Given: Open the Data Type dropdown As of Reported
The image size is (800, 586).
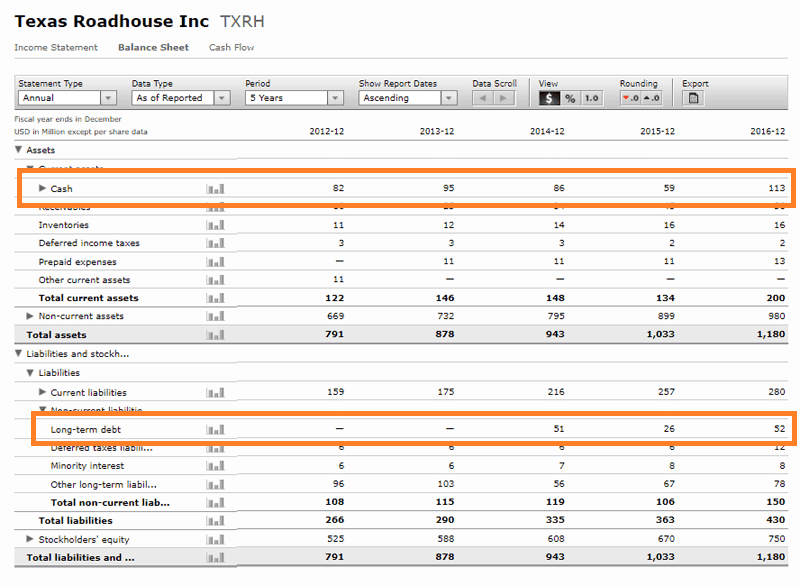Looking at the screenshot, I should click(181, 98).
